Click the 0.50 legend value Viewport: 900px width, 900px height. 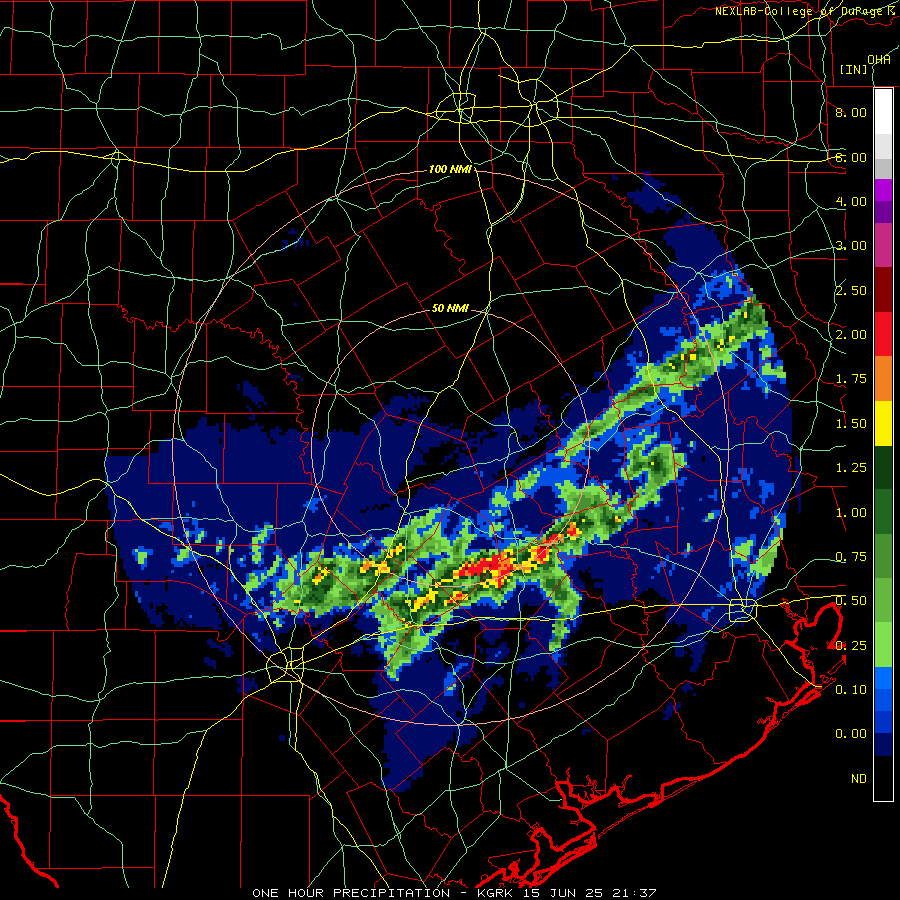[851, 601]
